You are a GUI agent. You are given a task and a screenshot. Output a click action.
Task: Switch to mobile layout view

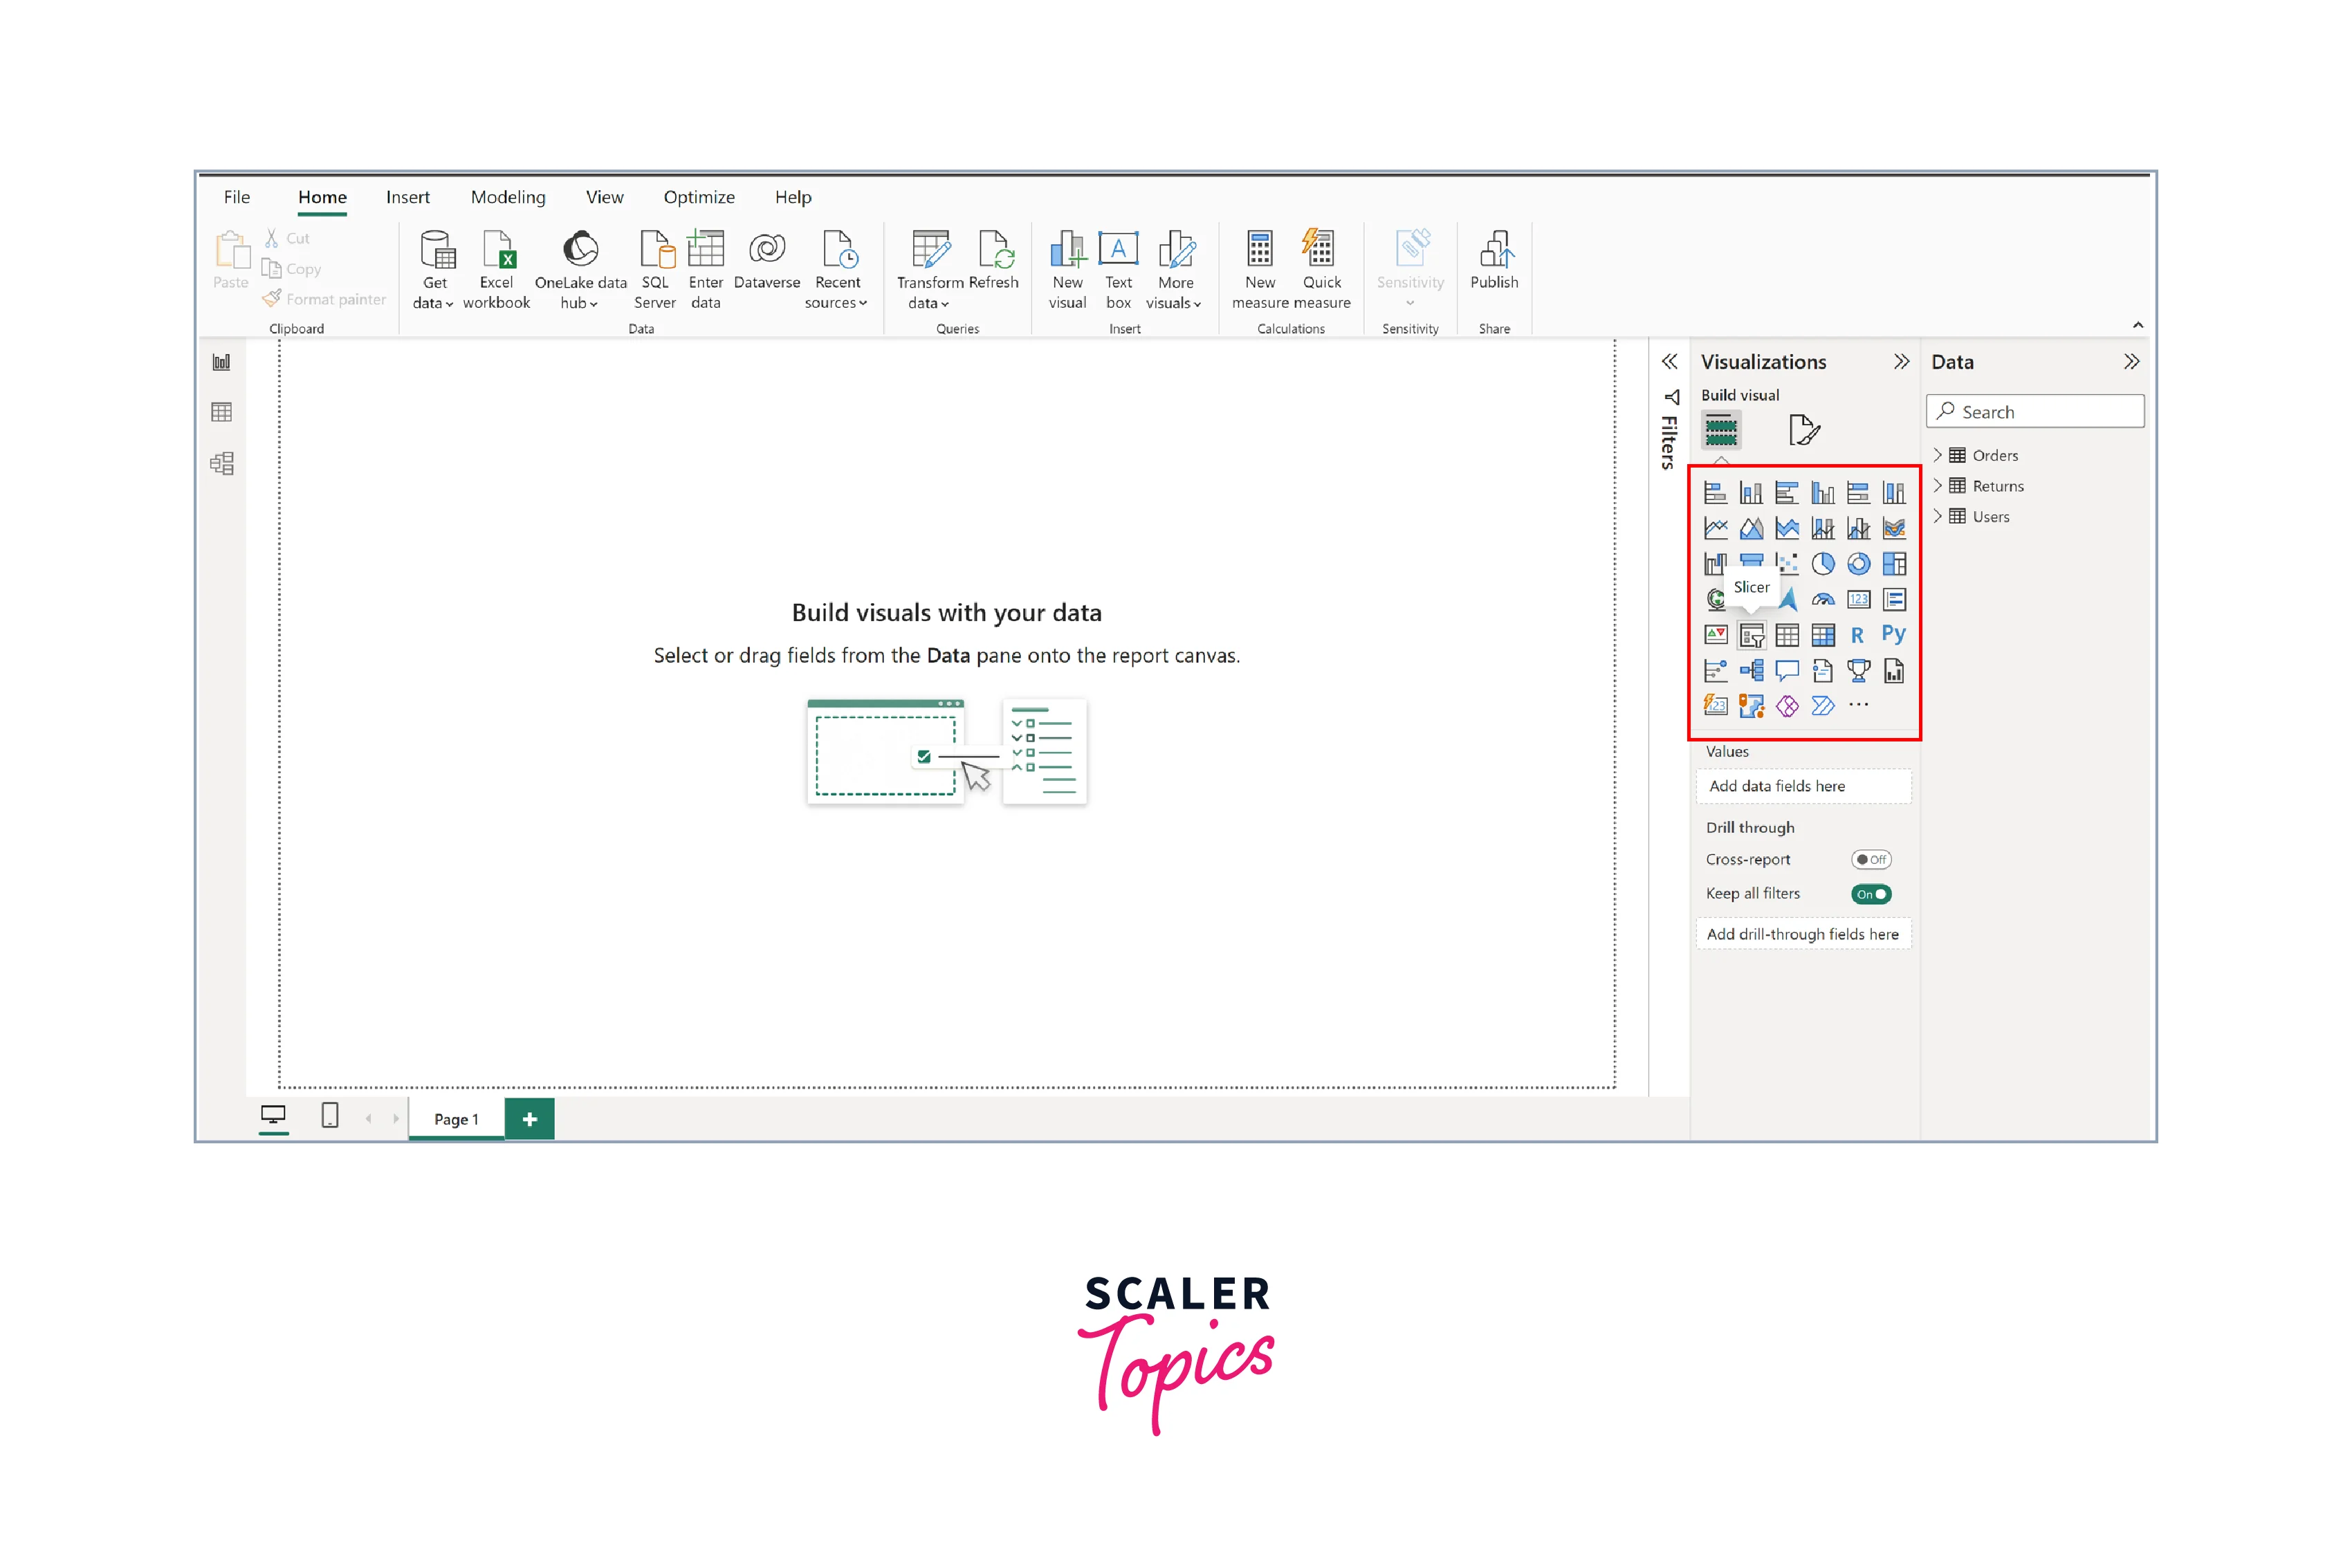click(330, 1116)
